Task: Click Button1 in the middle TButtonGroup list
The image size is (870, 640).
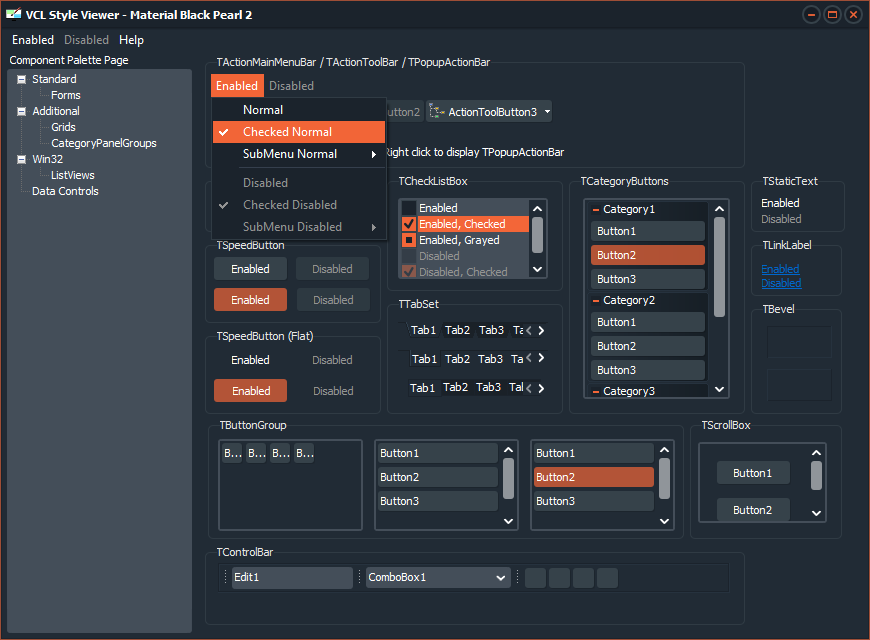Action: (437, 453)
